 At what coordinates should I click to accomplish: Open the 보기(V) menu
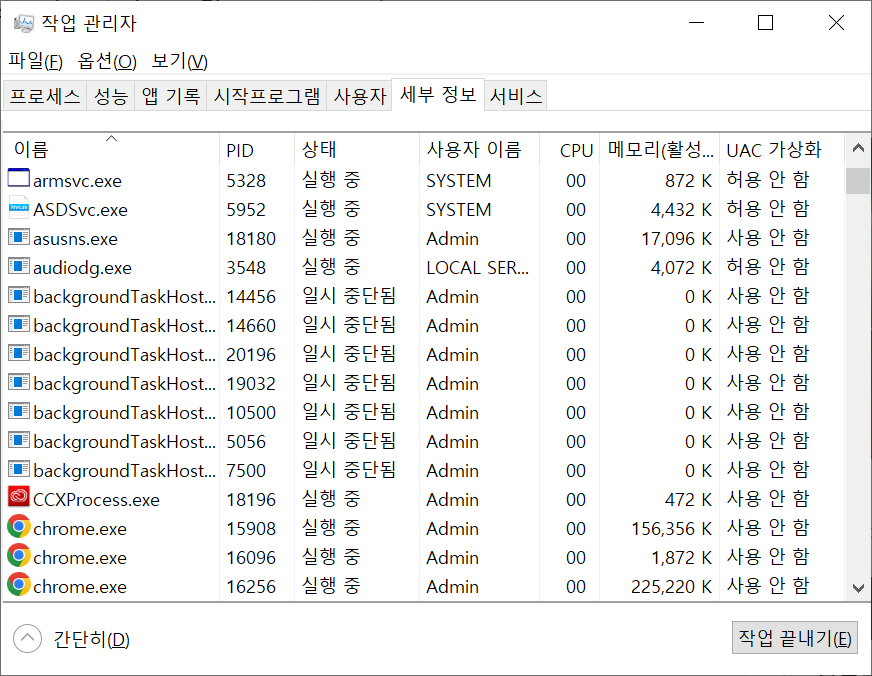point(180,61)
